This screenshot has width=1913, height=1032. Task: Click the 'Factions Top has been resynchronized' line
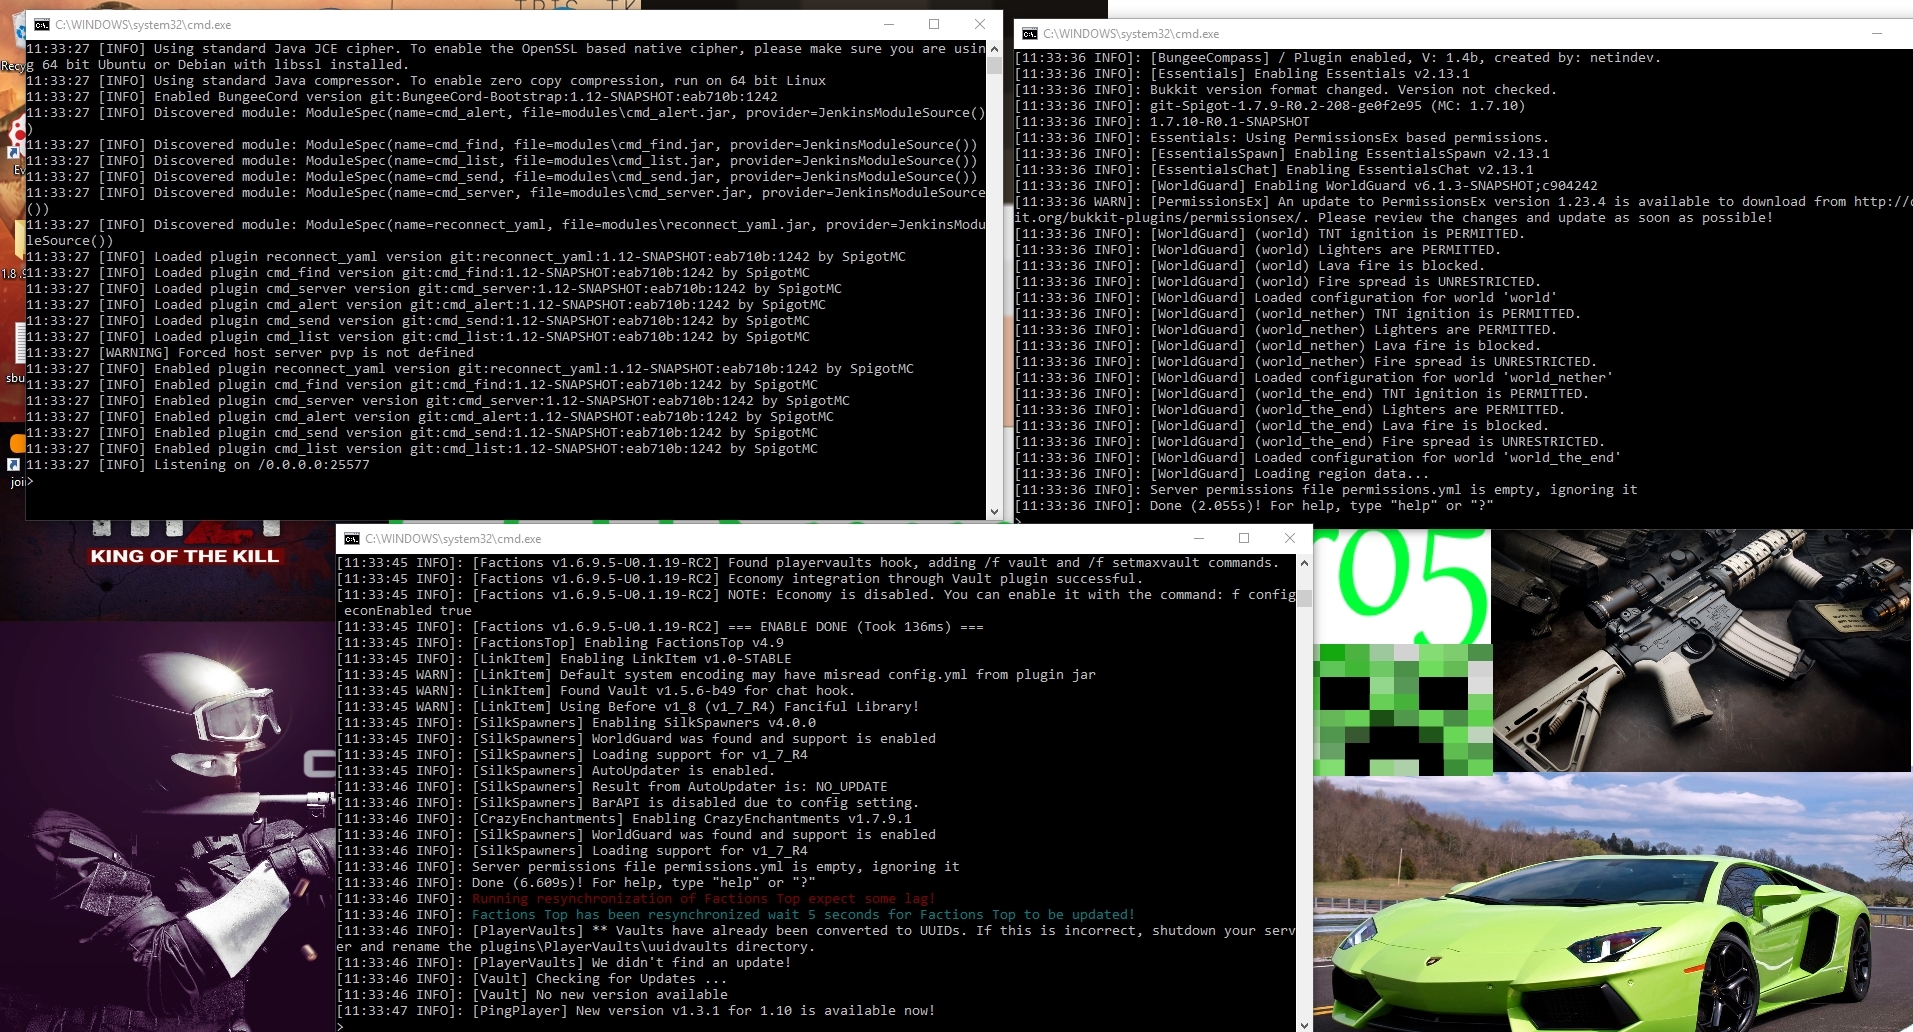tap(736, 915)
